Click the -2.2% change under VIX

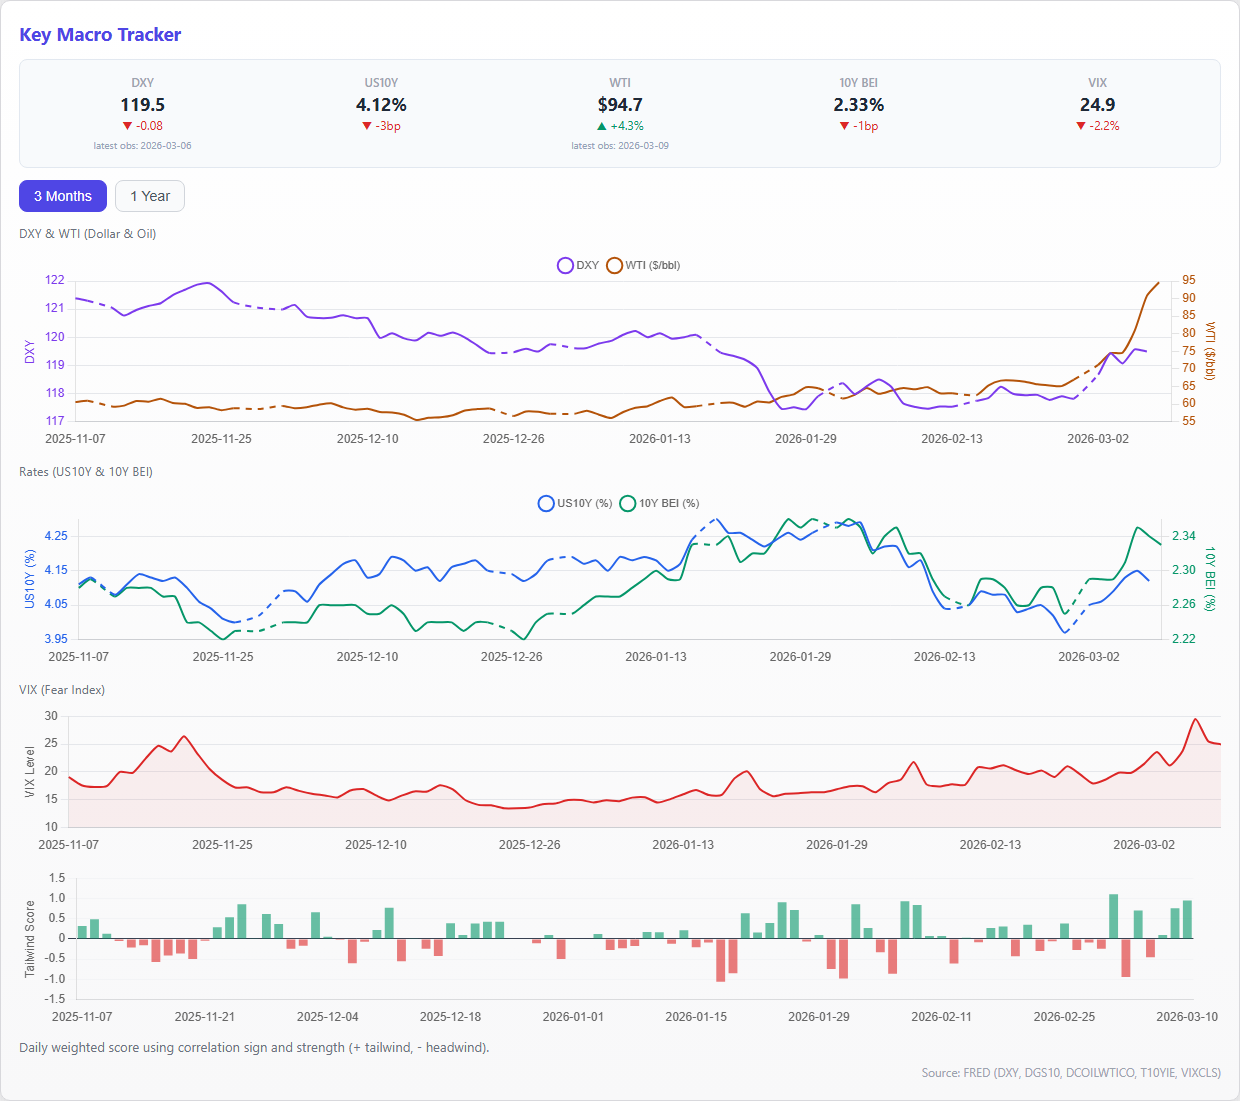[1105, 126]
